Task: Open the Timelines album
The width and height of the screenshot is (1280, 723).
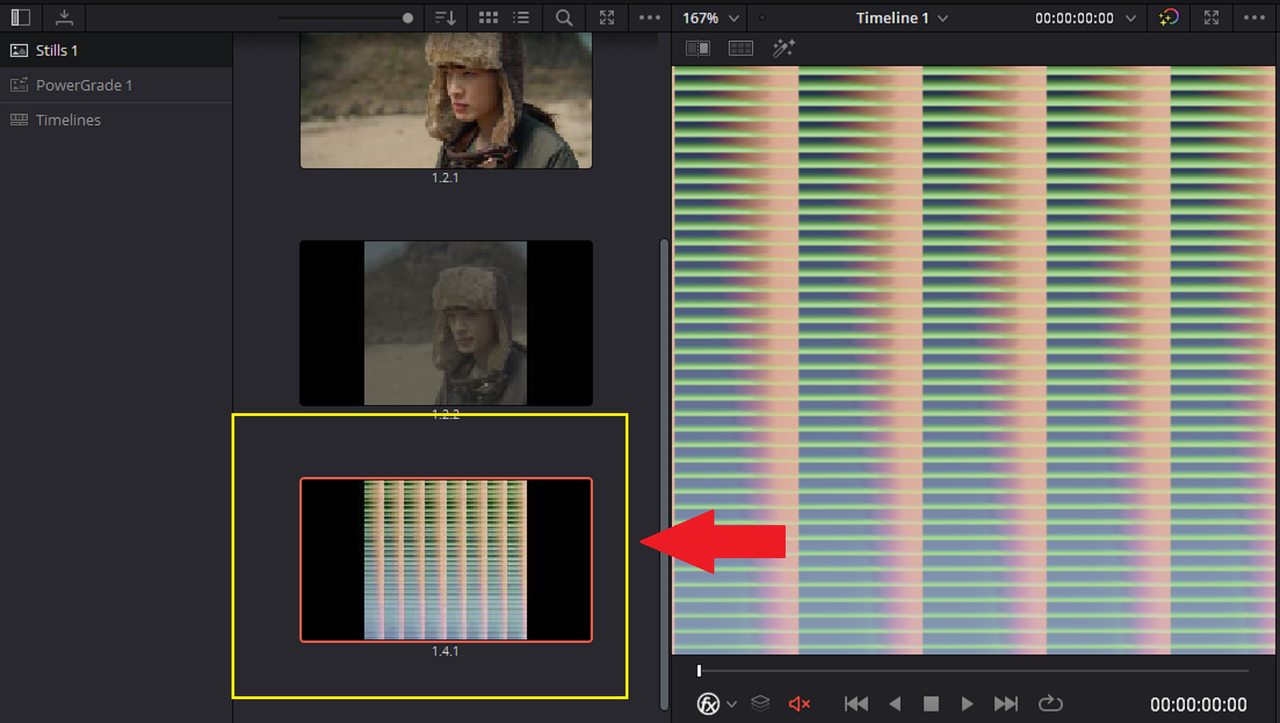Action: [x=116, y=120]
